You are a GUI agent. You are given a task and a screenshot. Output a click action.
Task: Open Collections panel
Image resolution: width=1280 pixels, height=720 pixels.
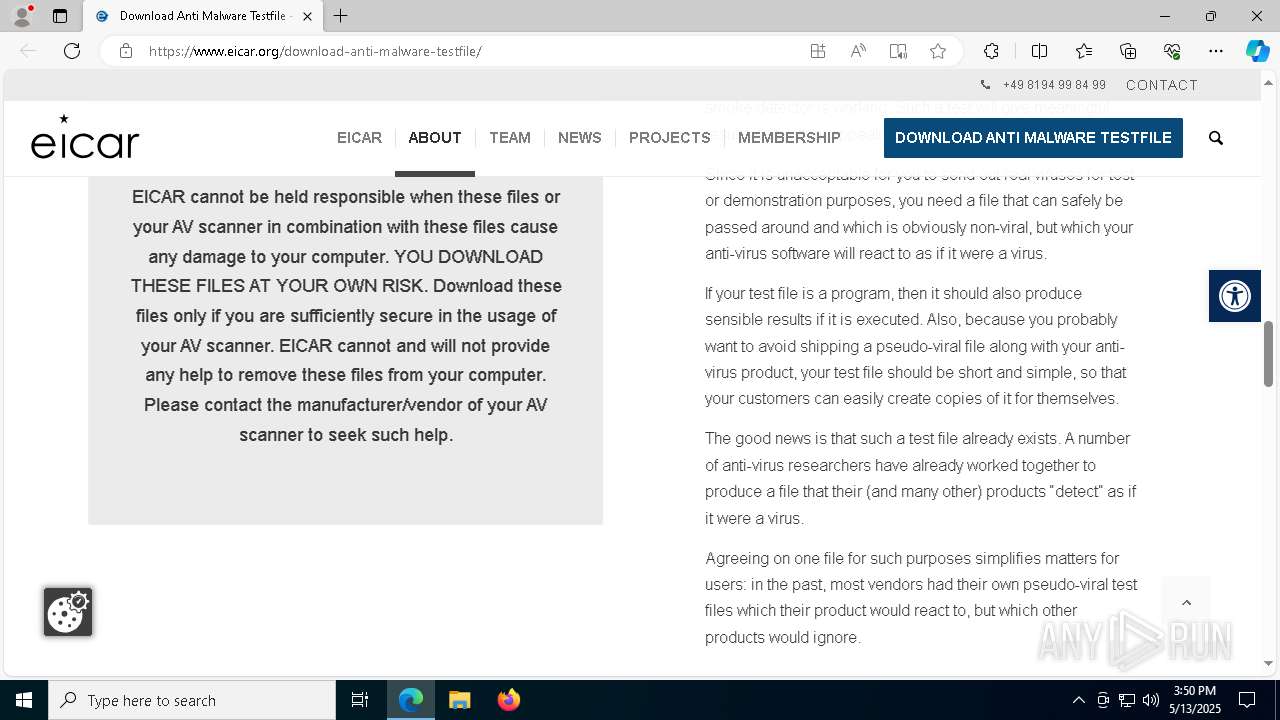click(1128, 51)
